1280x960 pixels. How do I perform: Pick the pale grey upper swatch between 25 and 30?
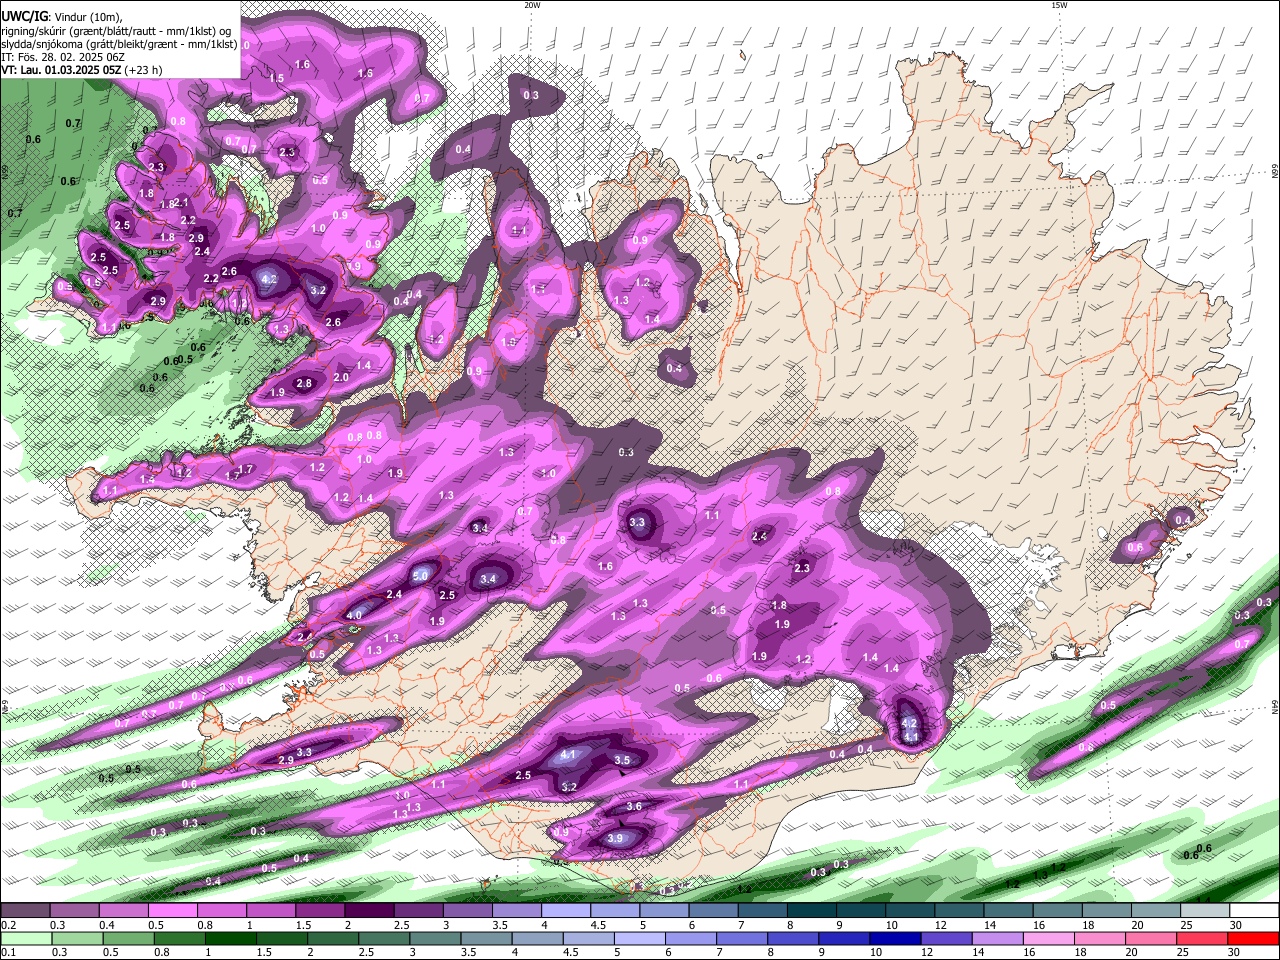pos(1204,911)
